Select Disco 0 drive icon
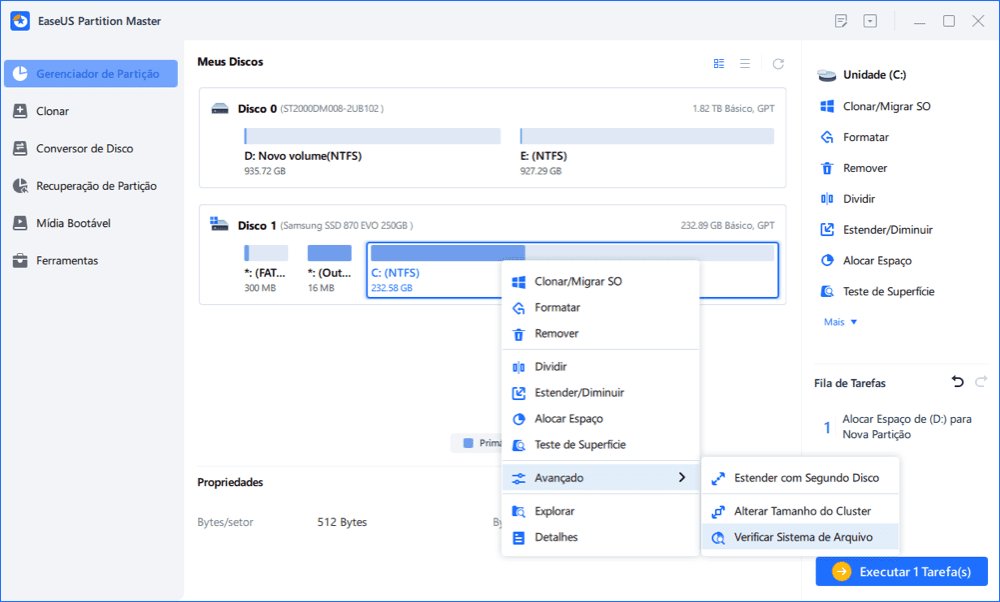 pyautogui.click(x=220, y=108)
